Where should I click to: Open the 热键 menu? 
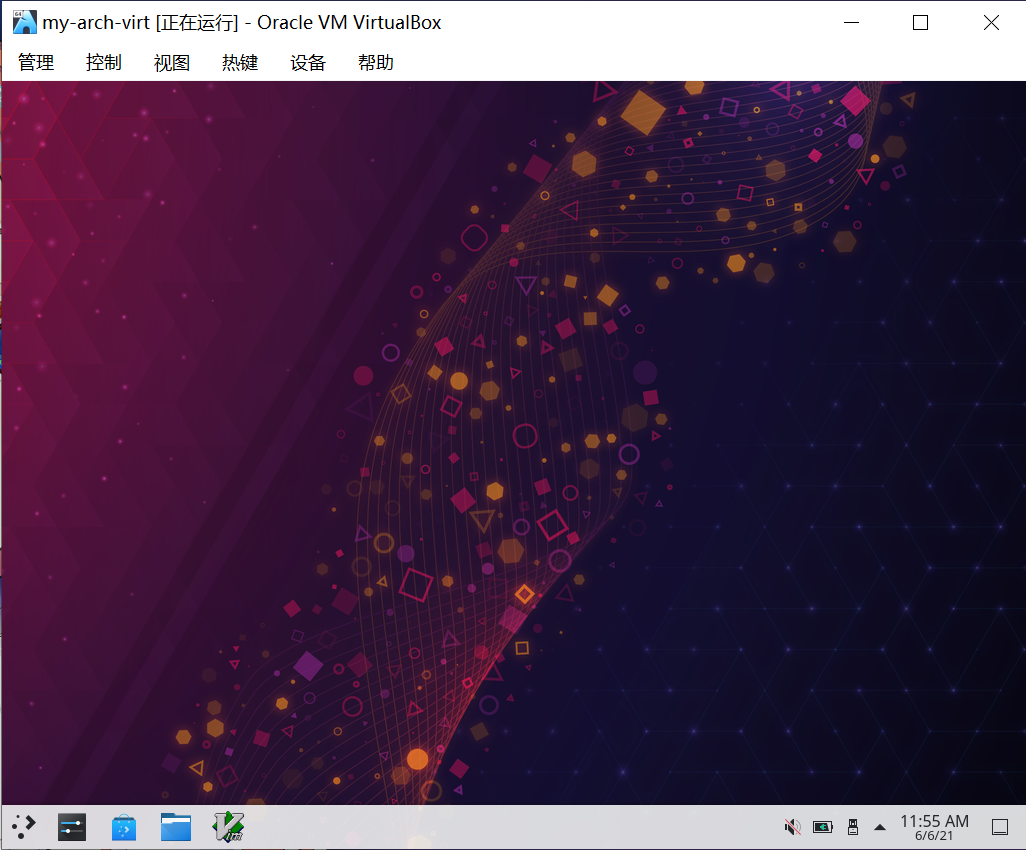[239, 62]
